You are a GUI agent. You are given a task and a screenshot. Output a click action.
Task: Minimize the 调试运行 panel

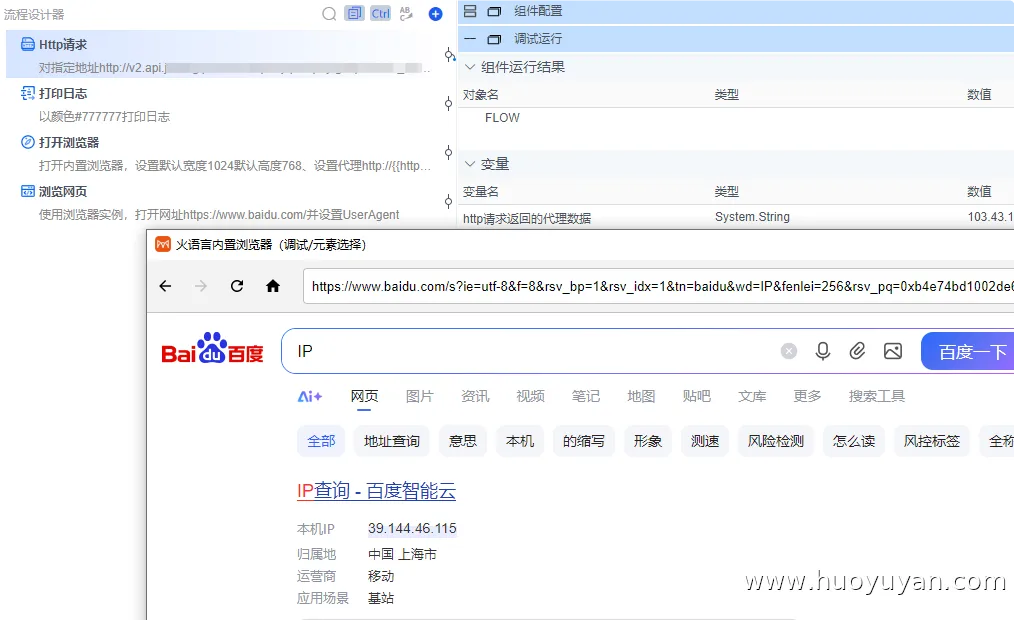tap(468, 39)
